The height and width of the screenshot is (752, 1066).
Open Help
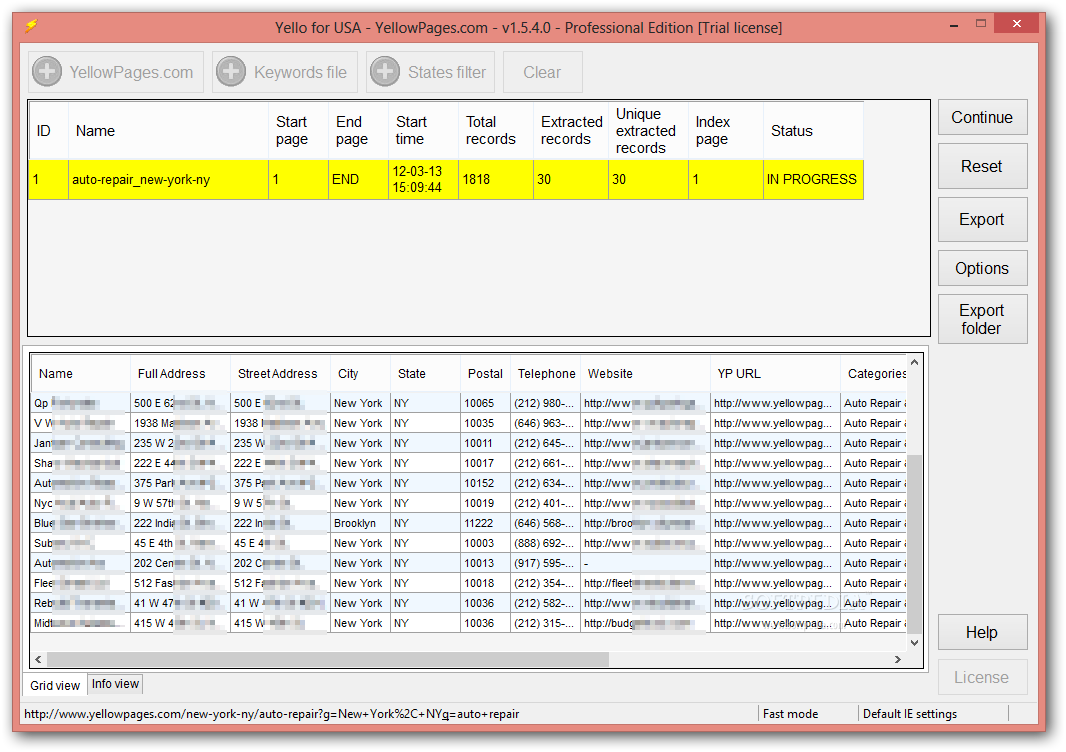(982, 632)
